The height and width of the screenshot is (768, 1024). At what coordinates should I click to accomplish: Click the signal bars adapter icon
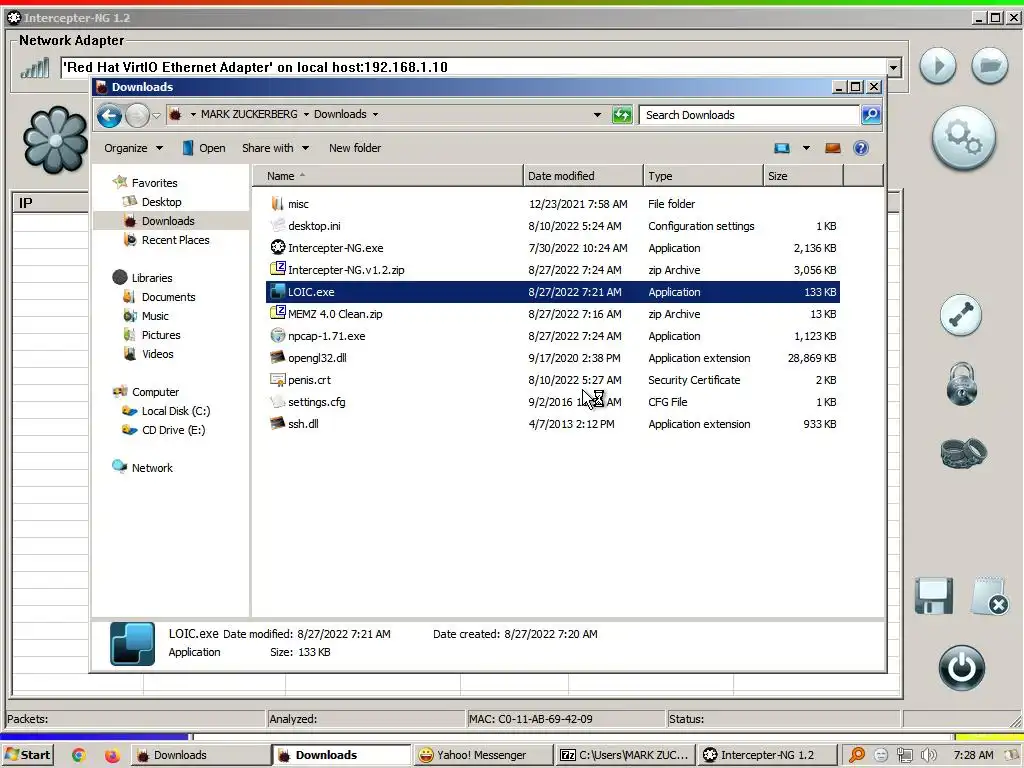click(x=35, y=67)
